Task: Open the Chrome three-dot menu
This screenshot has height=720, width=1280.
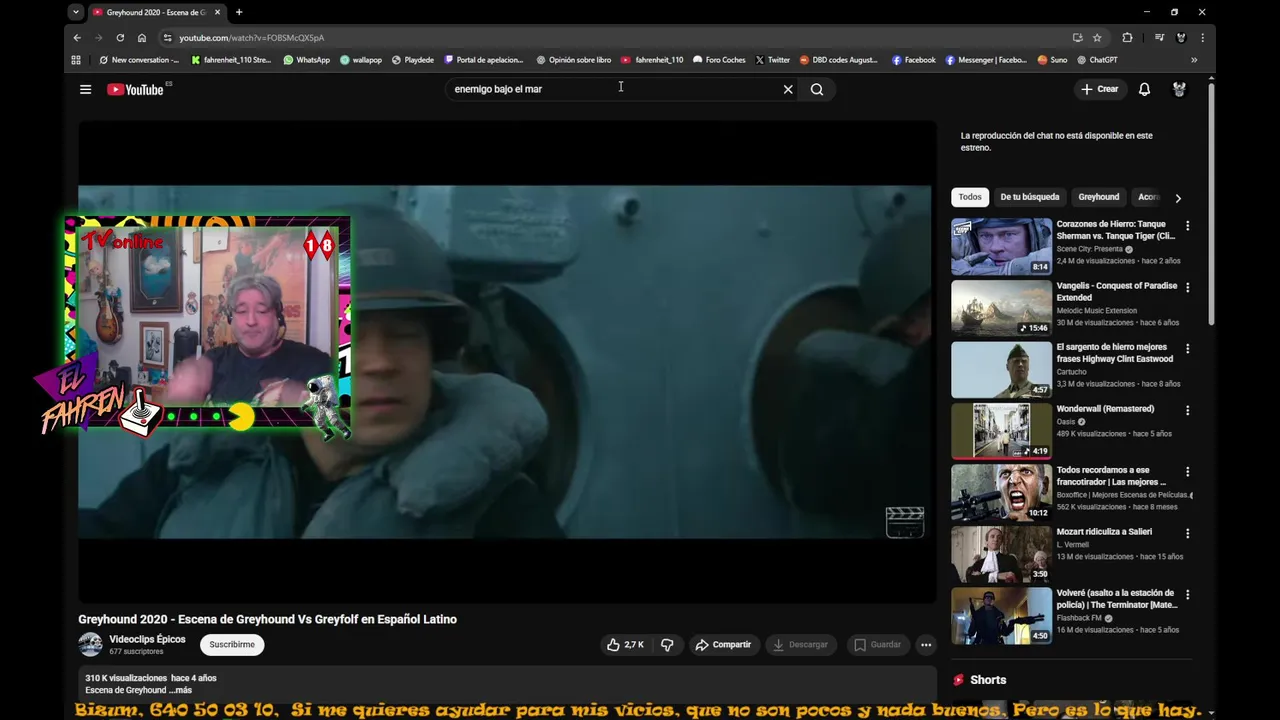Action: (1202, 37)
